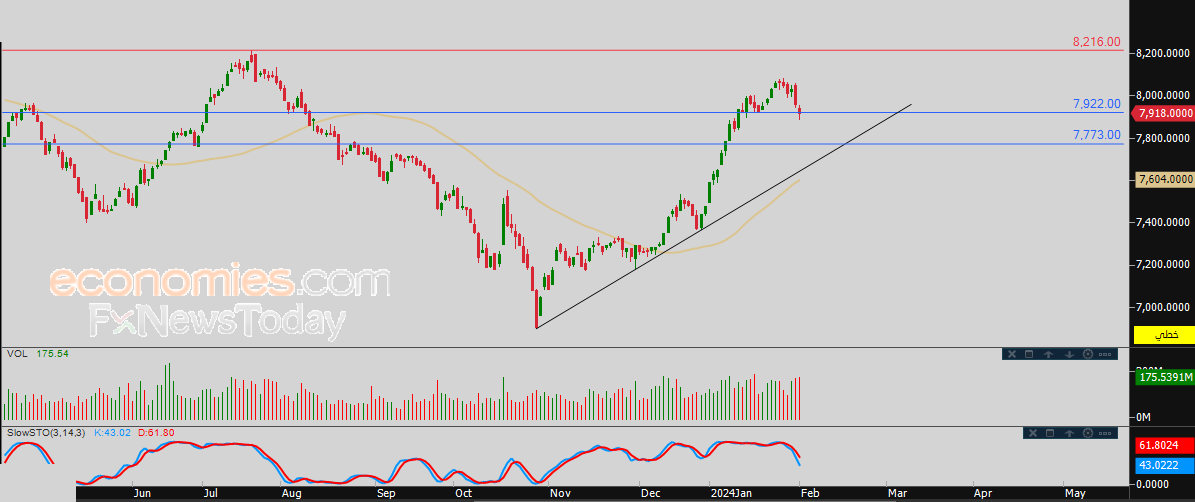Click the 2024Jan label on time axis
The height and width of the screenshot is (502, 1195).
(x=732, y=494)
